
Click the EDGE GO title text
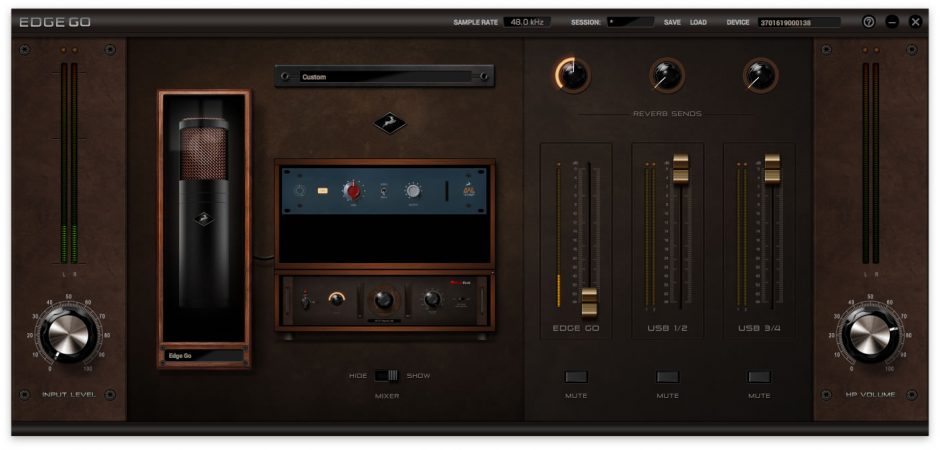tap(55, 23)
